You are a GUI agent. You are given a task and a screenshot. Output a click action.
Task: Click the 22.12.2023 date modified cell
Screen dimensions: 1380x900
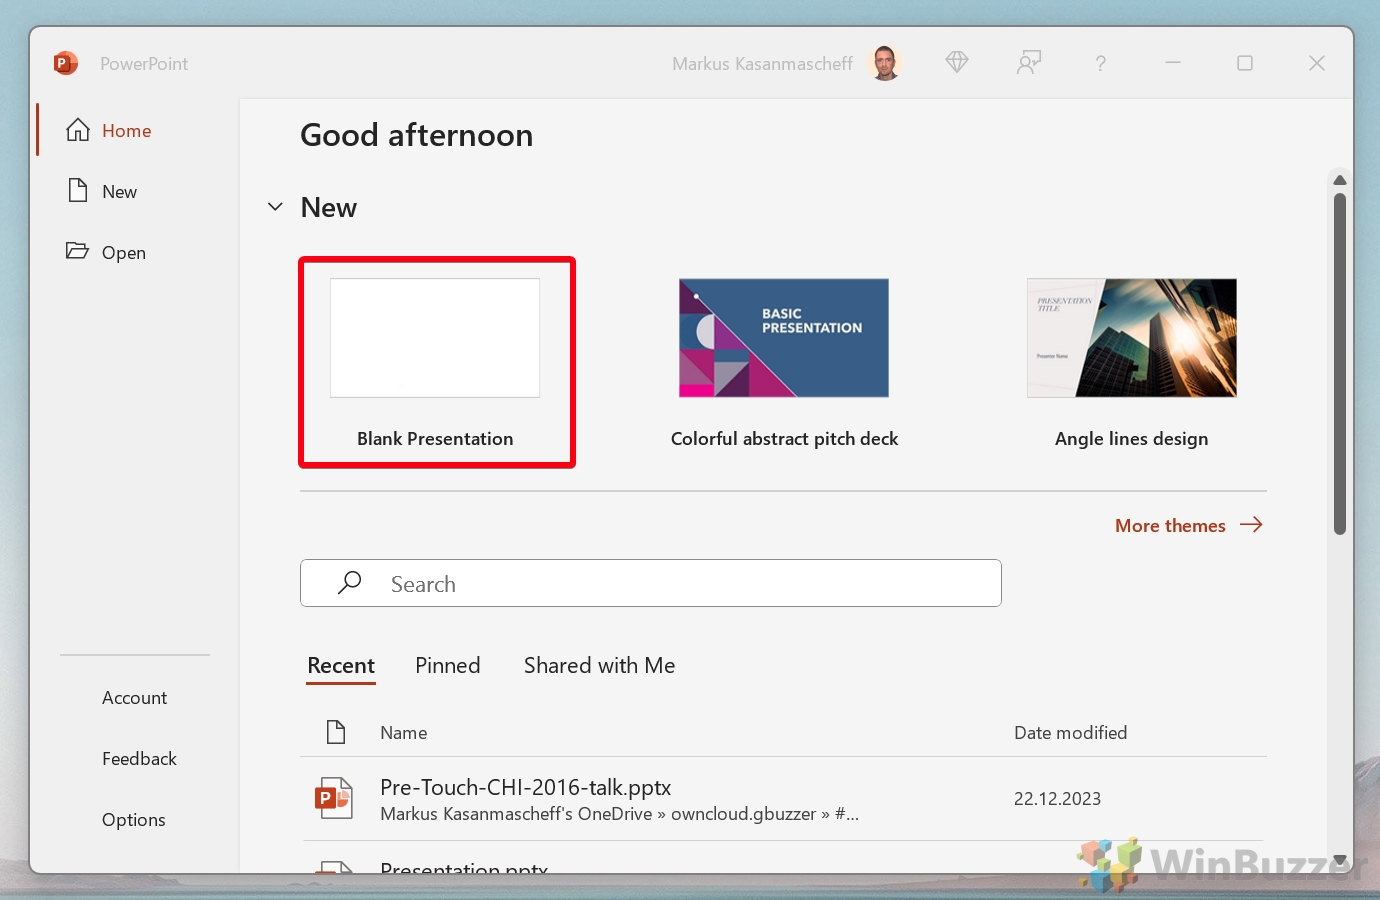pos(1057,799)
